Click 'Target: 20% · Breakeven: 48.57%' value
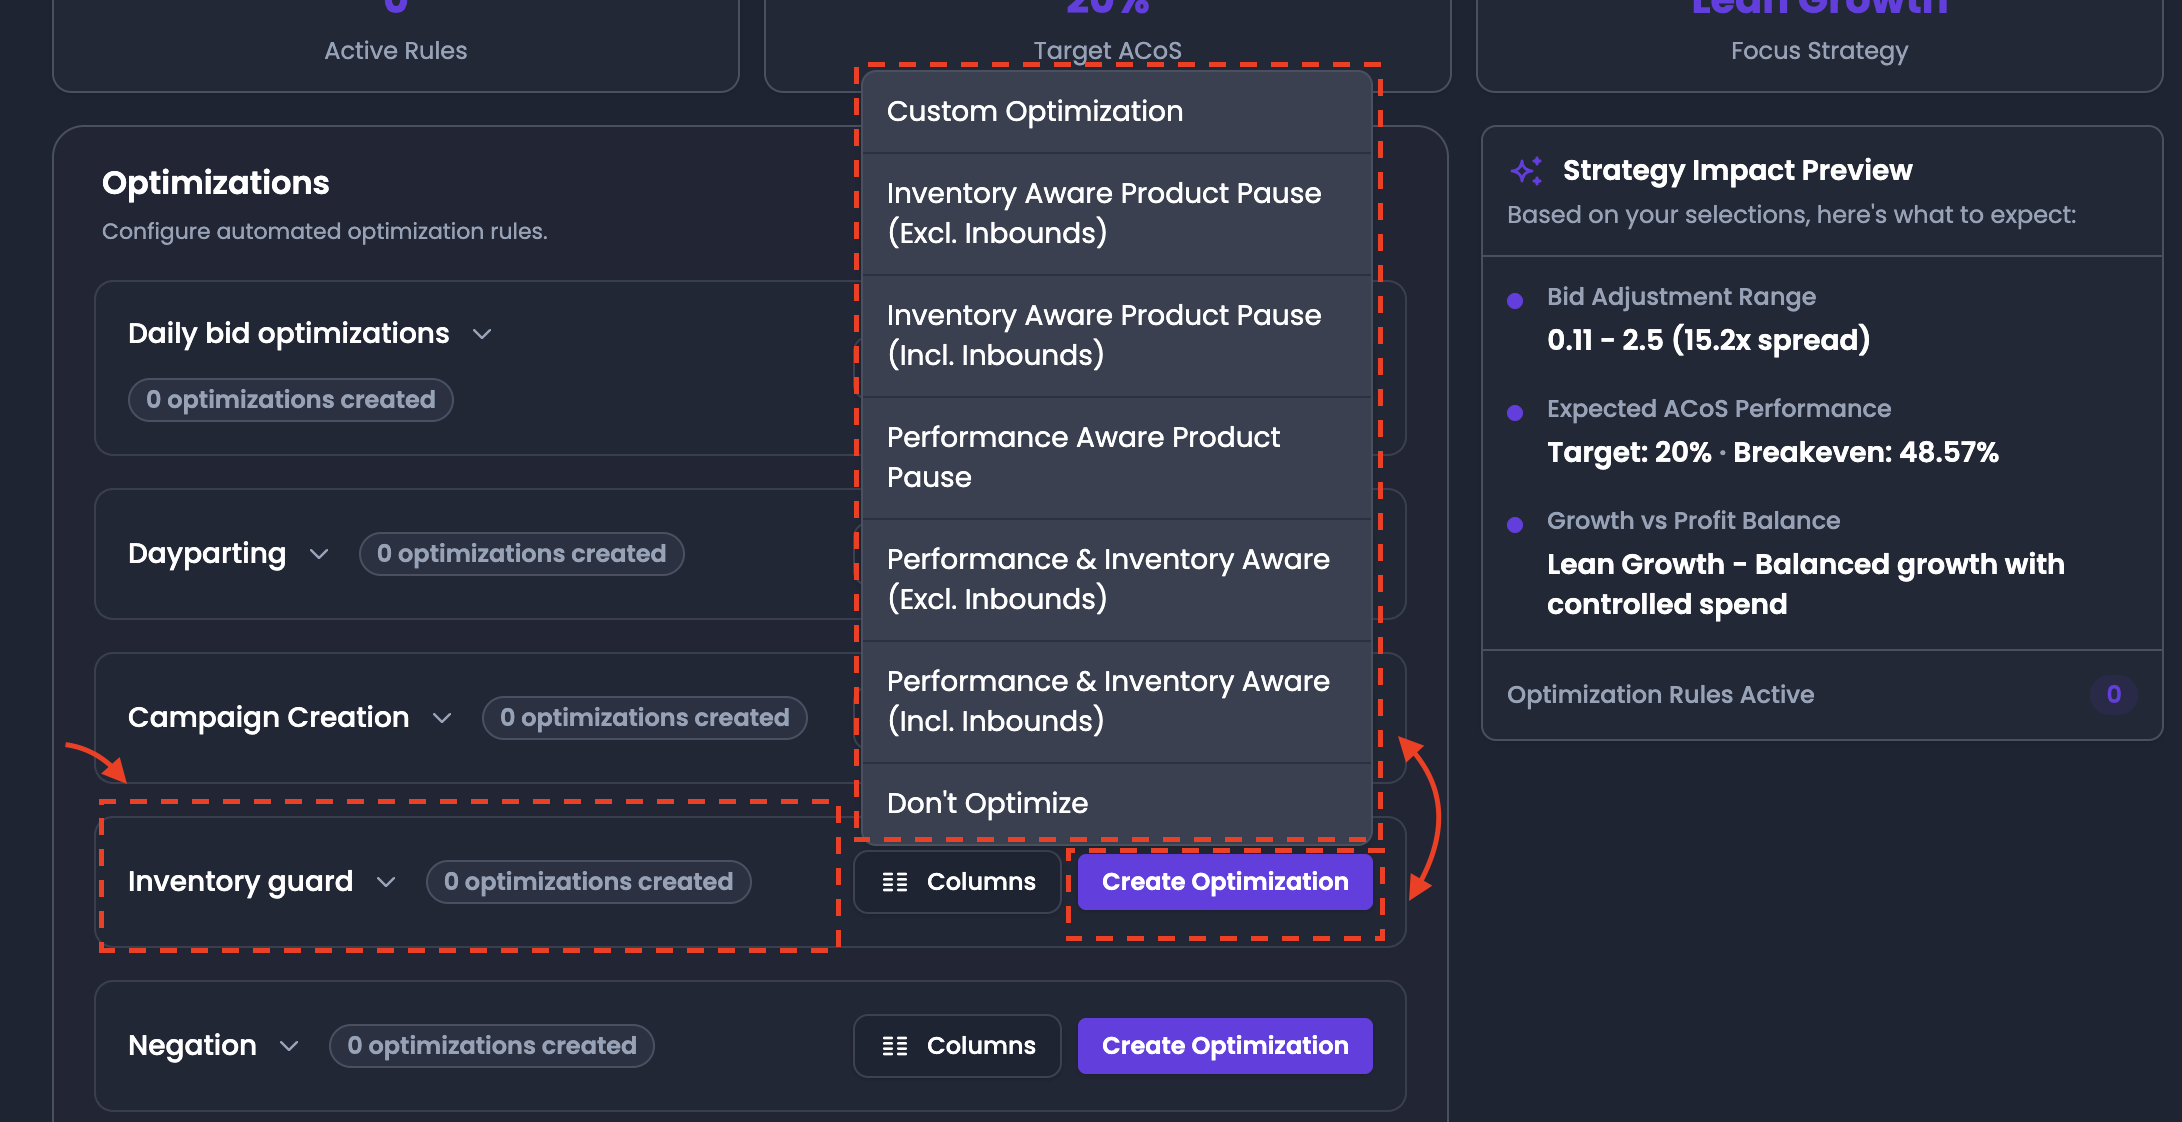 1773,452
